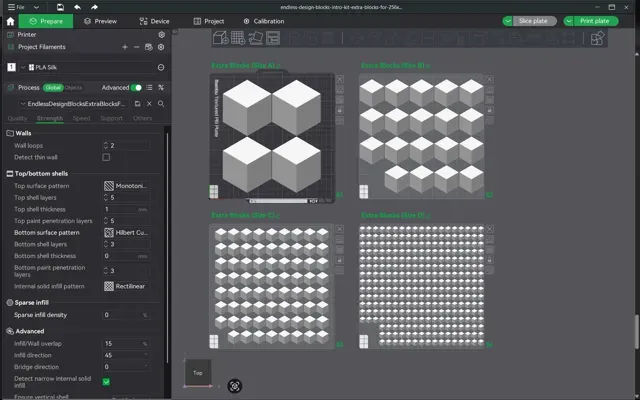
Task: Open Print plate dropdown arrow
Action: pyautogui.click(x=569, y=21)
